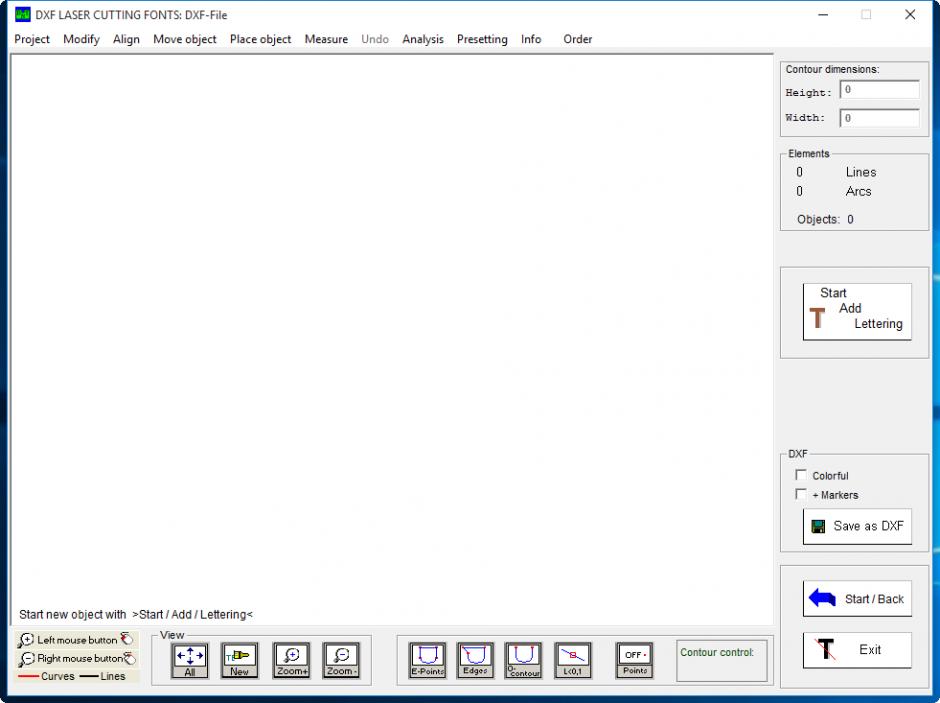Viewport: 940px width, 703px height.
Task: Activate the O-Contour icon
Action: [523, 660]
